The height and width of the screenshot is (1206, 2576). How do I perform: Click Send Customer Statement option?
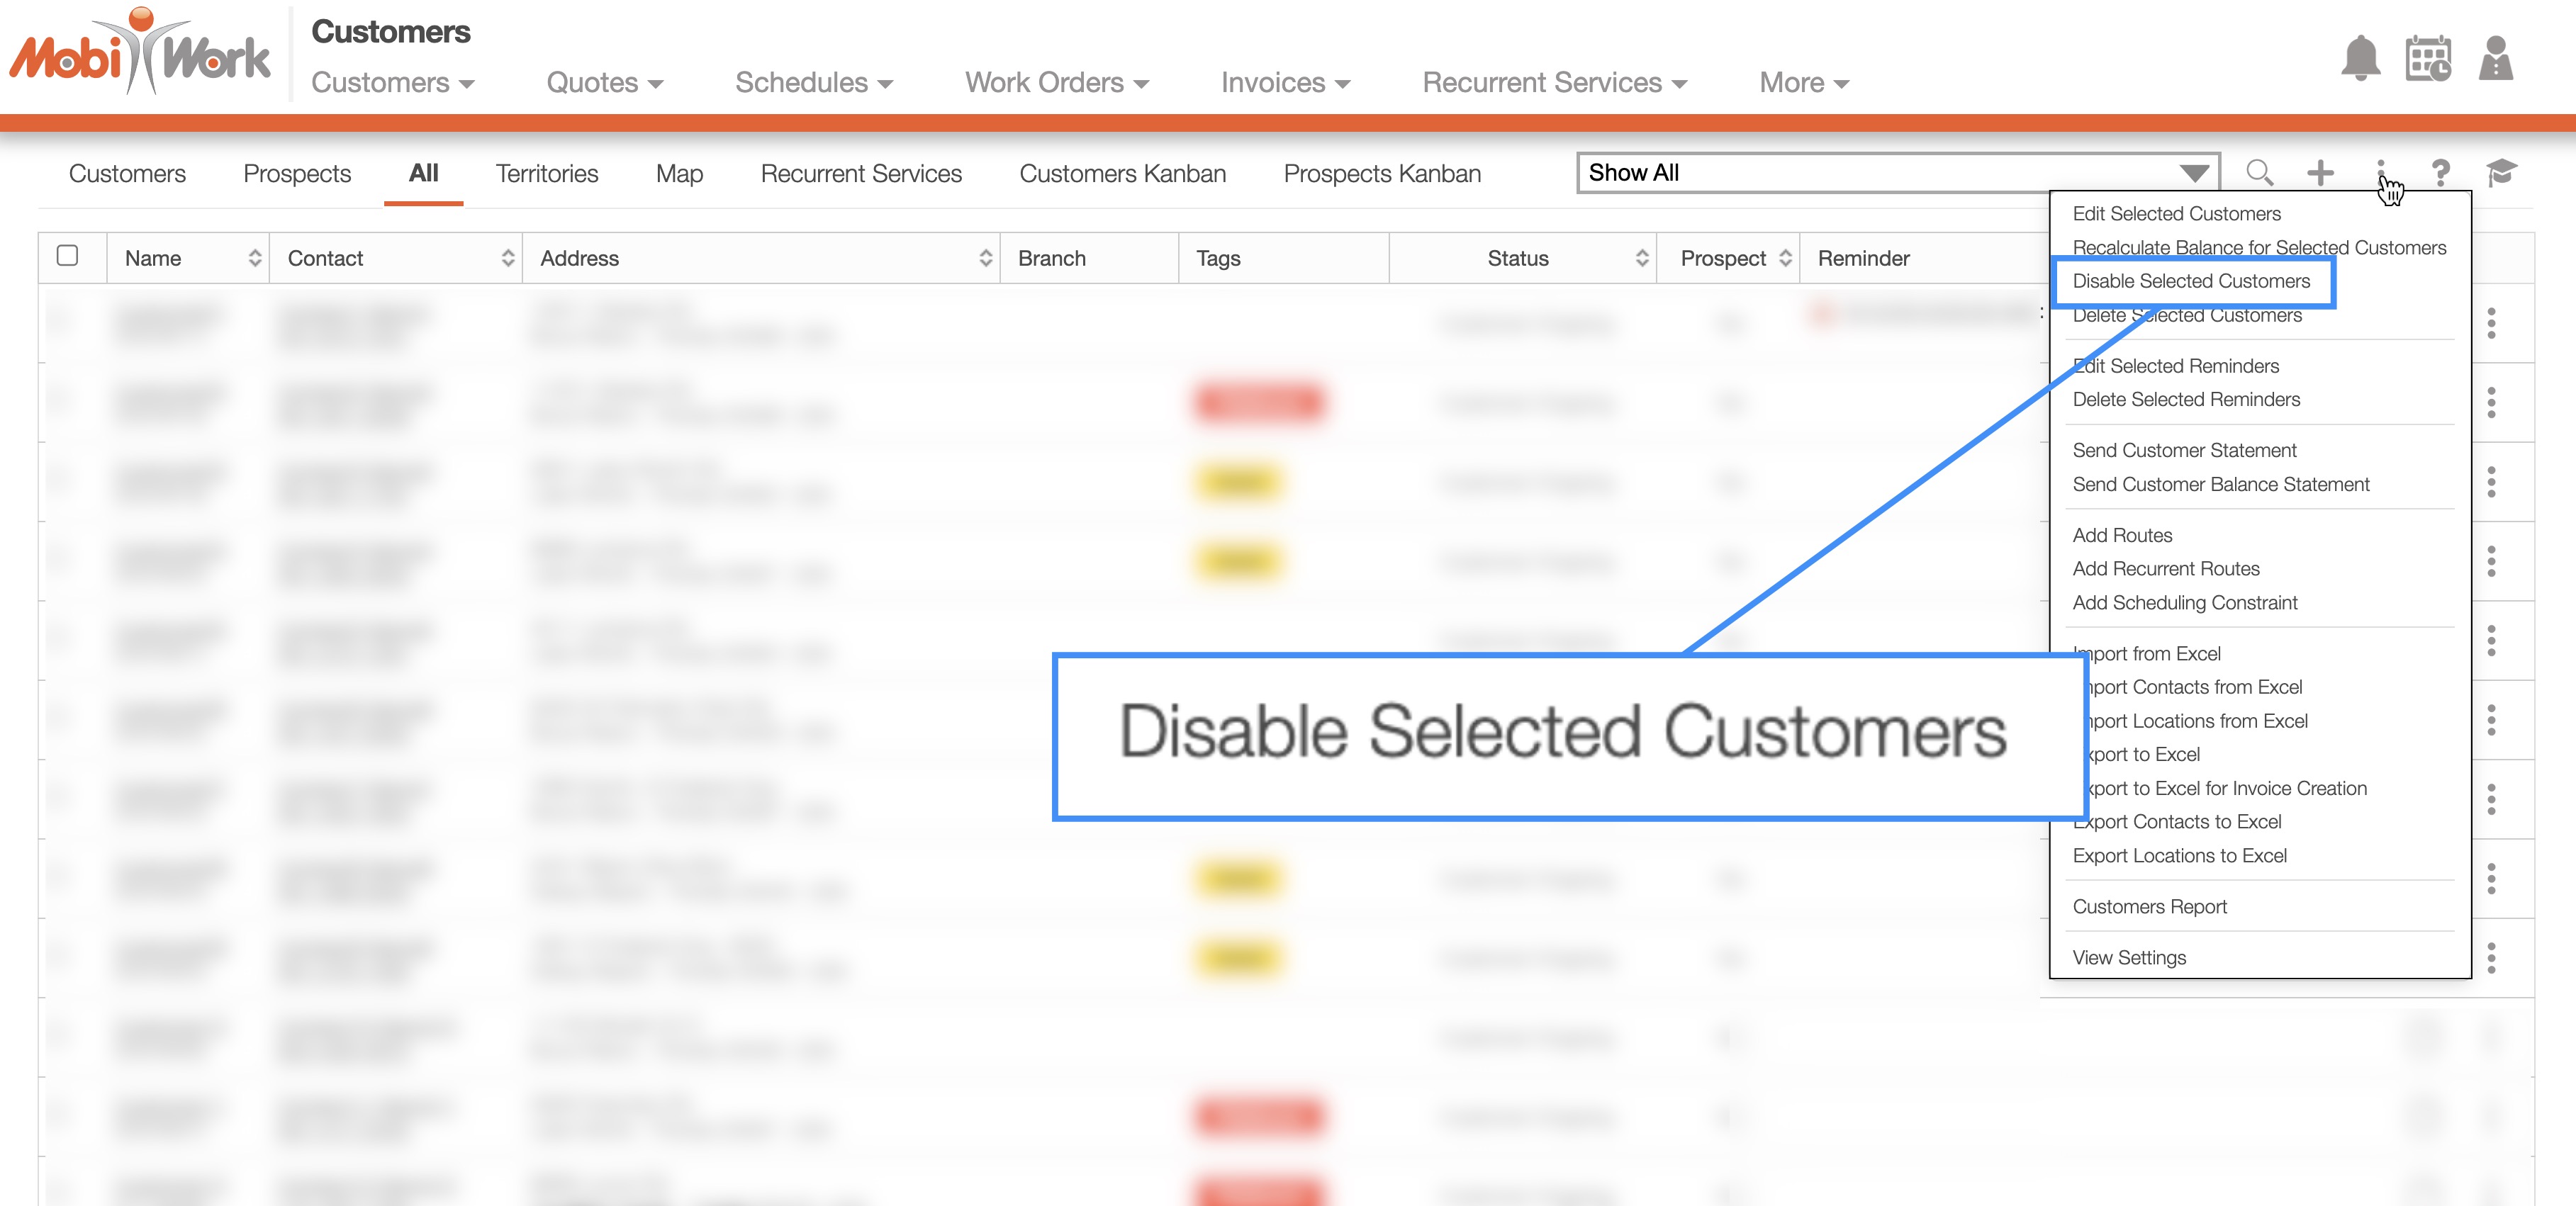(x=2184, y=450)
